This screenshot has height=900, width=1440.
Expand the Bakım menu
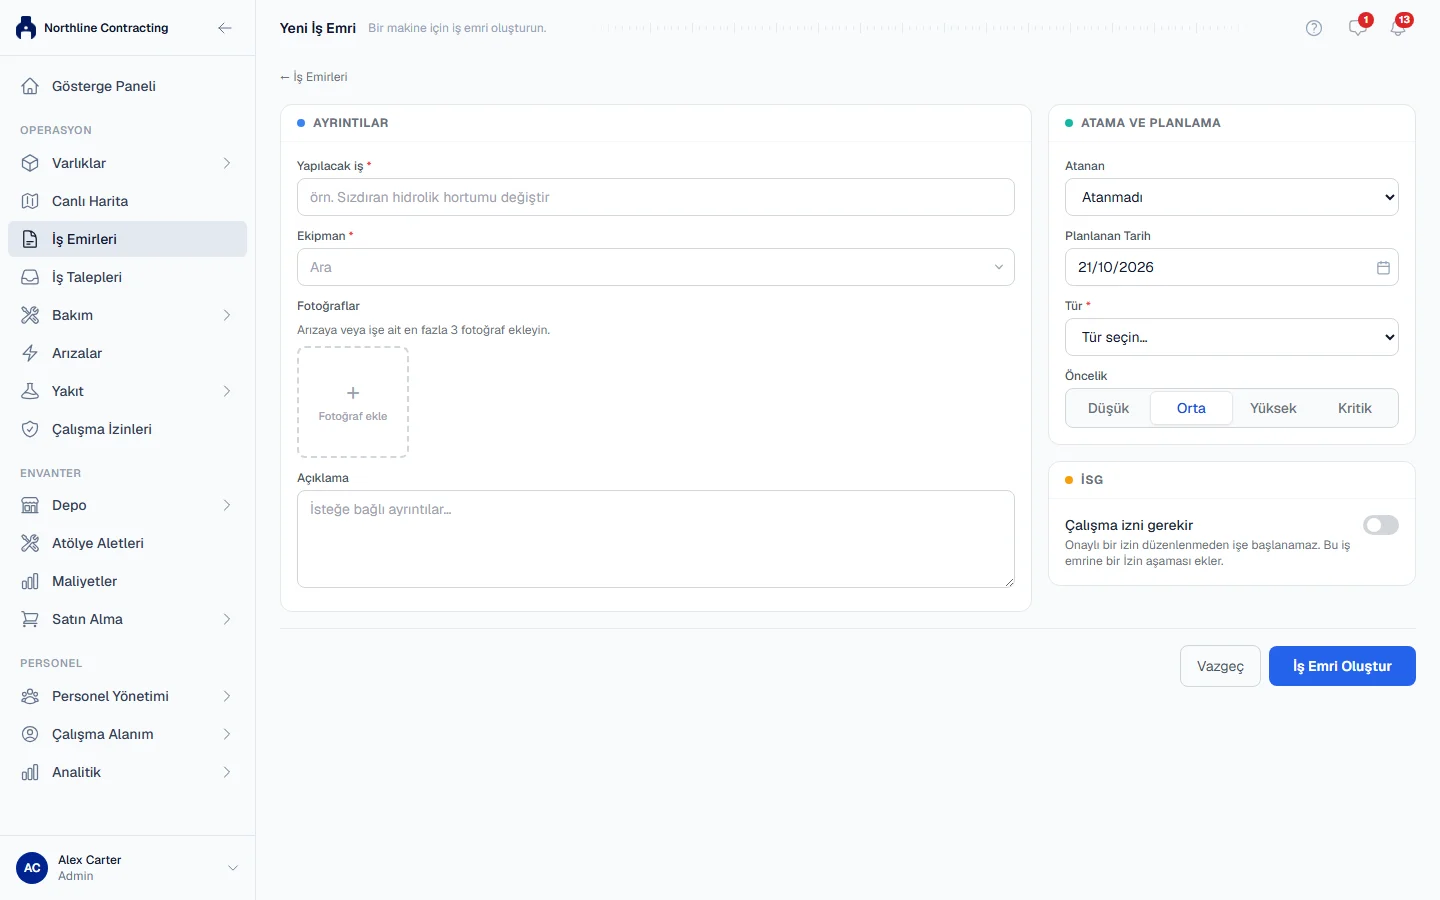pyautogui.click(x=127, y=315)
